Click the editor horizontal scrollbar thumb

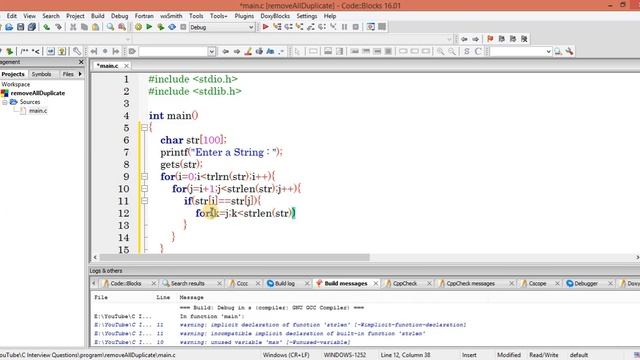(235, 257)
